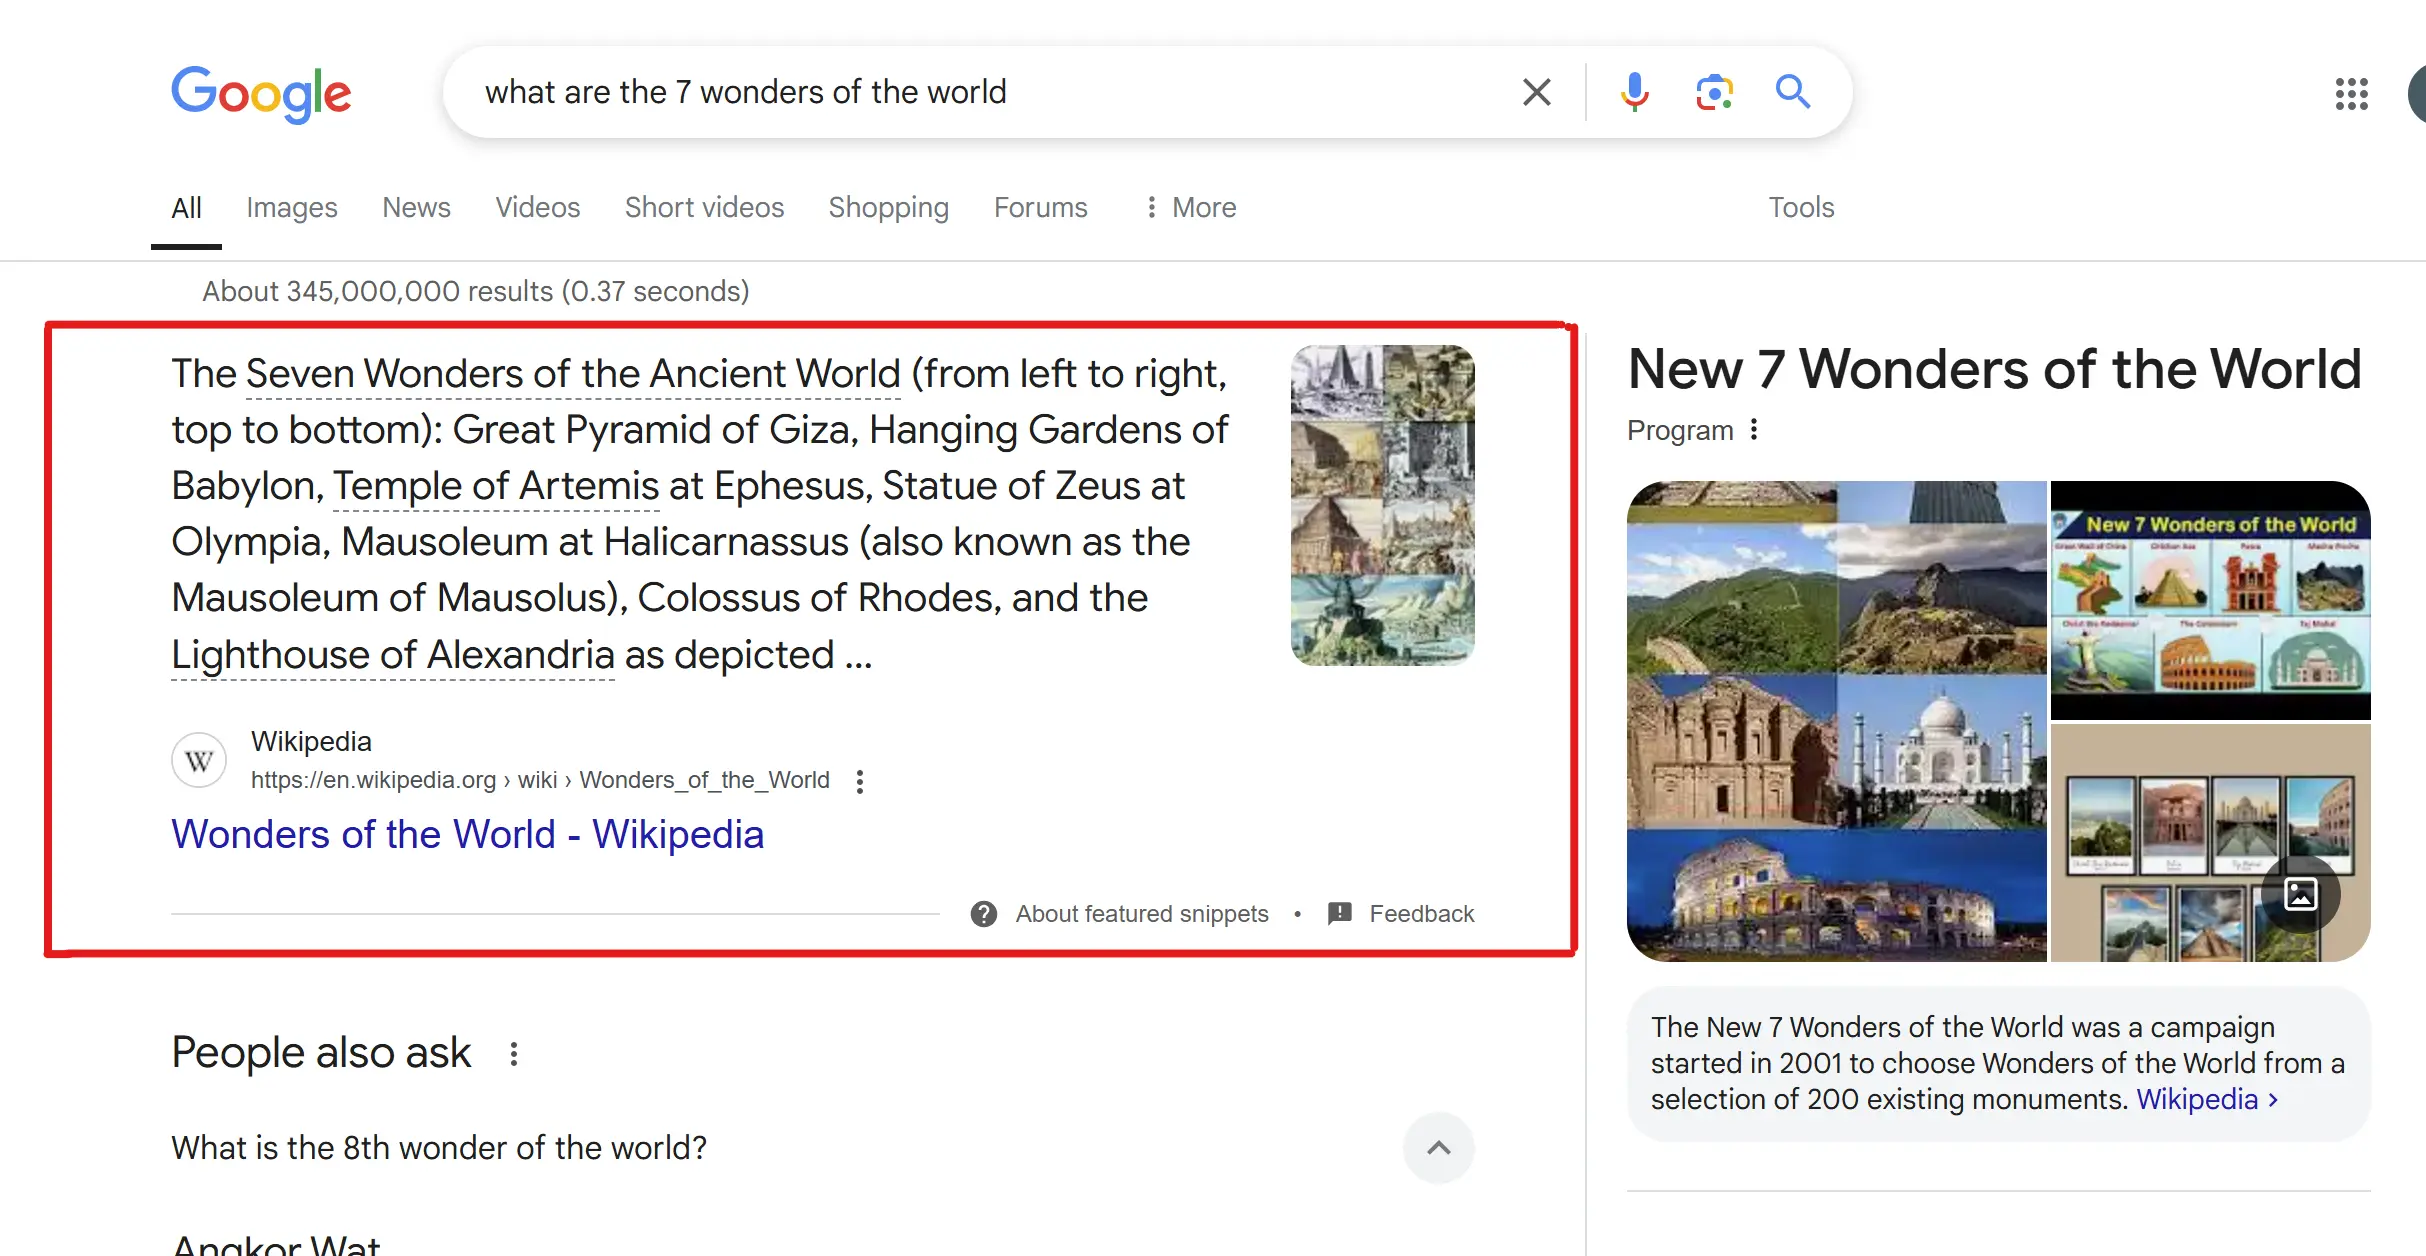Screen dimensions: 2426x1256
Task: Open the Wikipedia result options menu
Action: [860, 781]
